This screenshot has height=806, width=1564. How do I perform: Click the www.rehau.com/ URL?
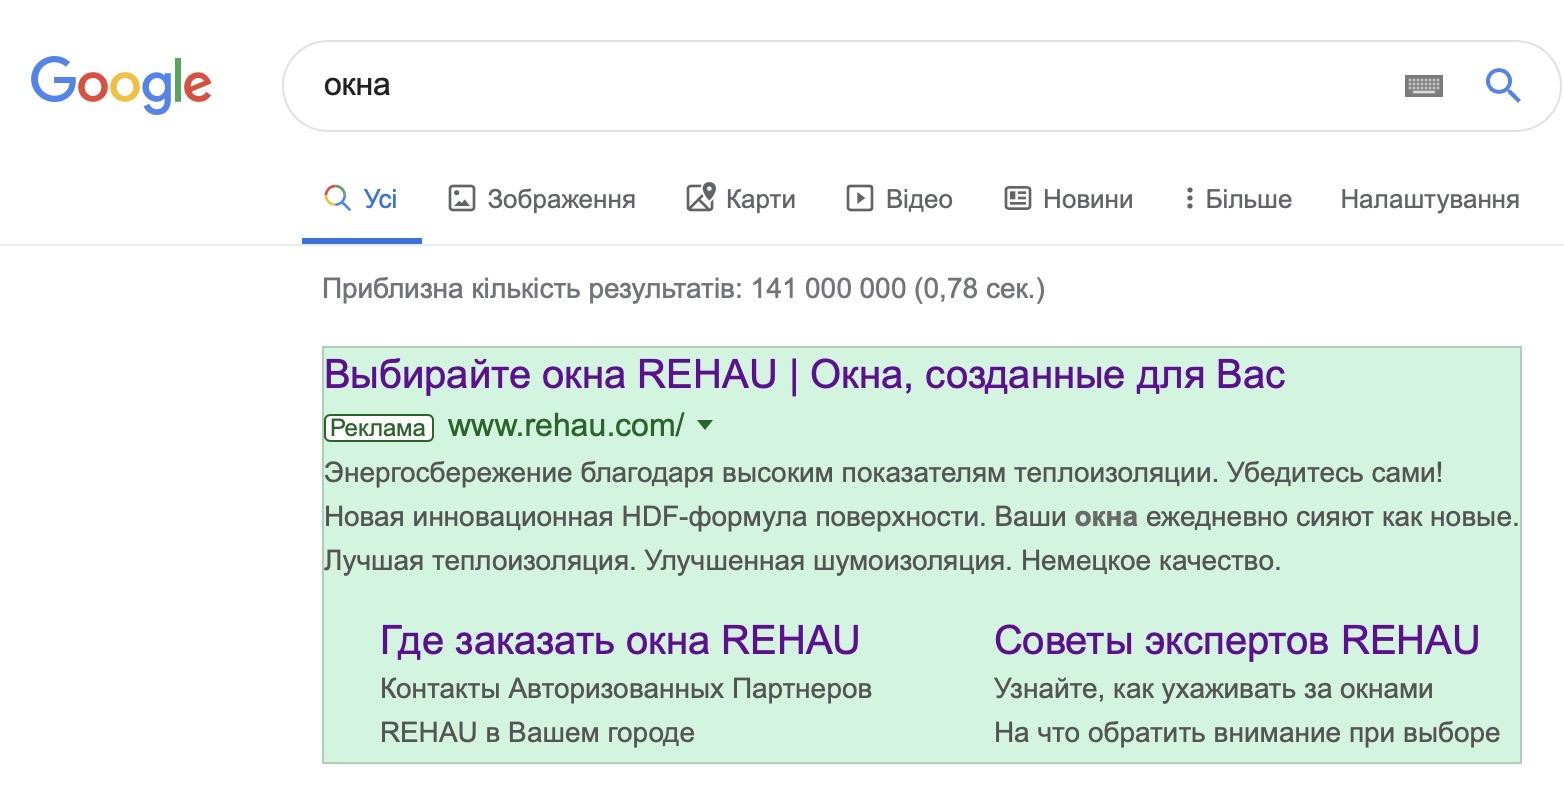coord(566,427)
